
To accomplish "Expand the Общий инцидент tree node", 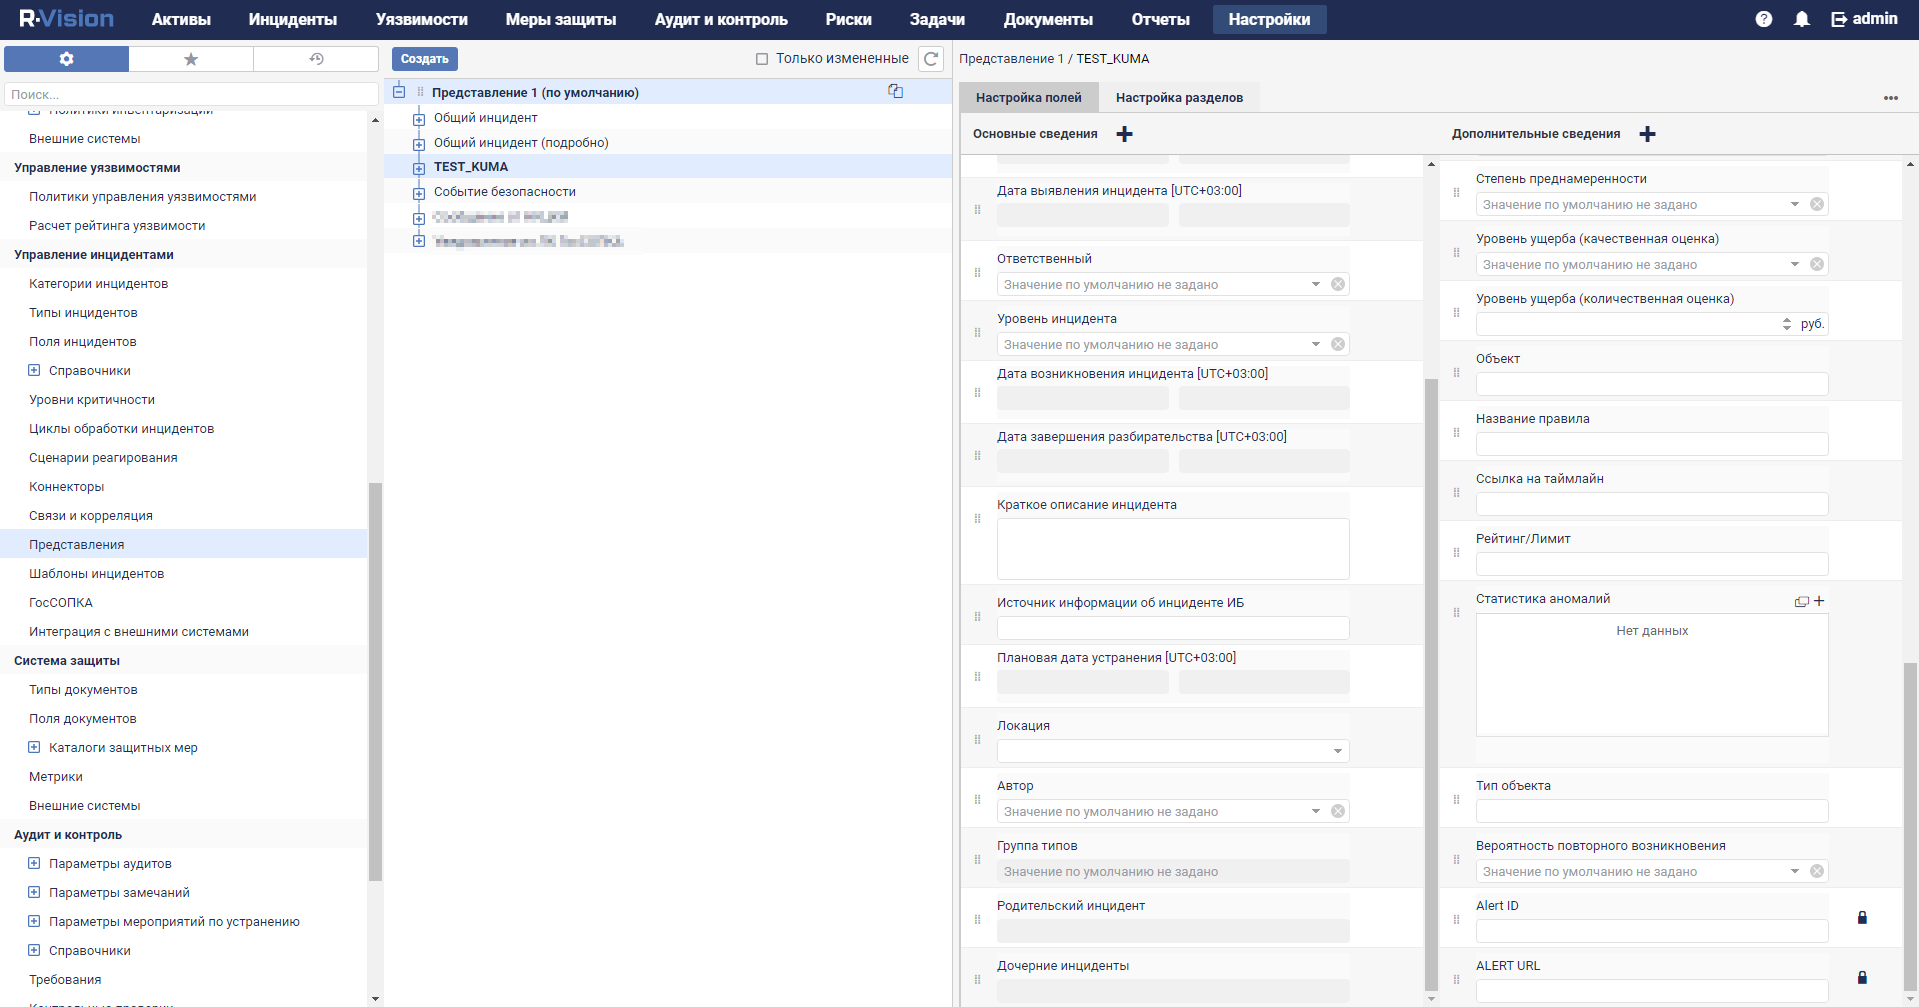I will click(x=419, y=119).
